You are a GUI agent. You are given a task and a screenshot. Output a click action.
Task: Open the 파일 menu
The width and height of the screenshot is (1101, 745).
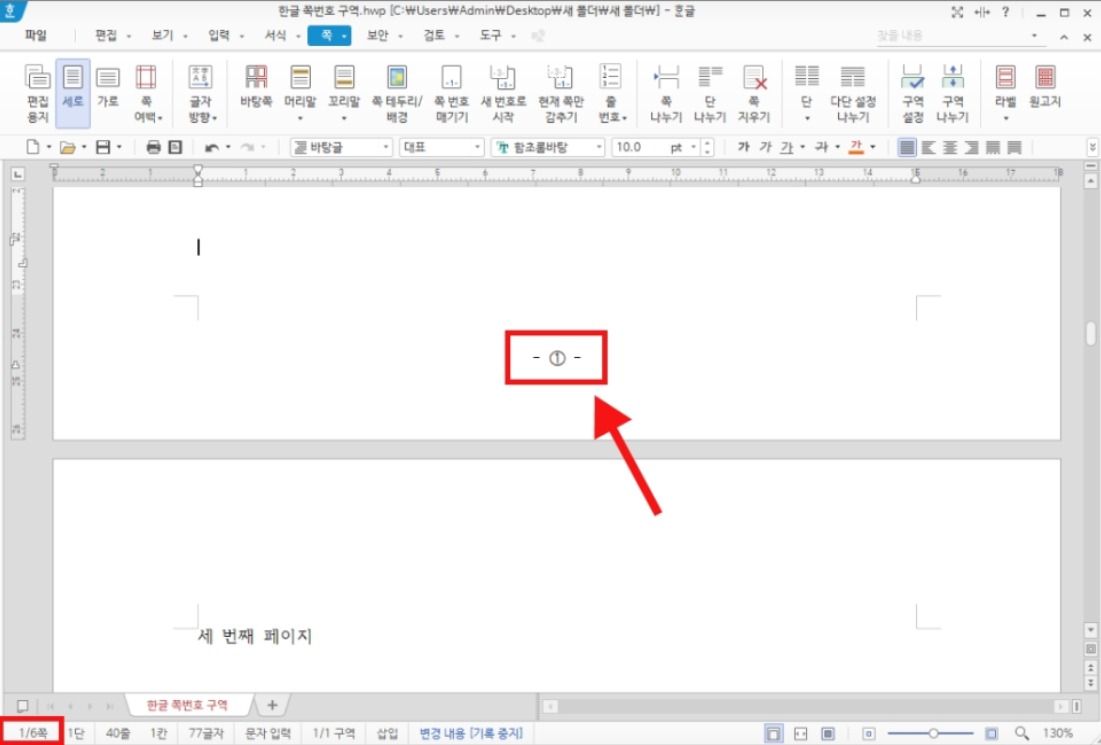coord(36,35)
